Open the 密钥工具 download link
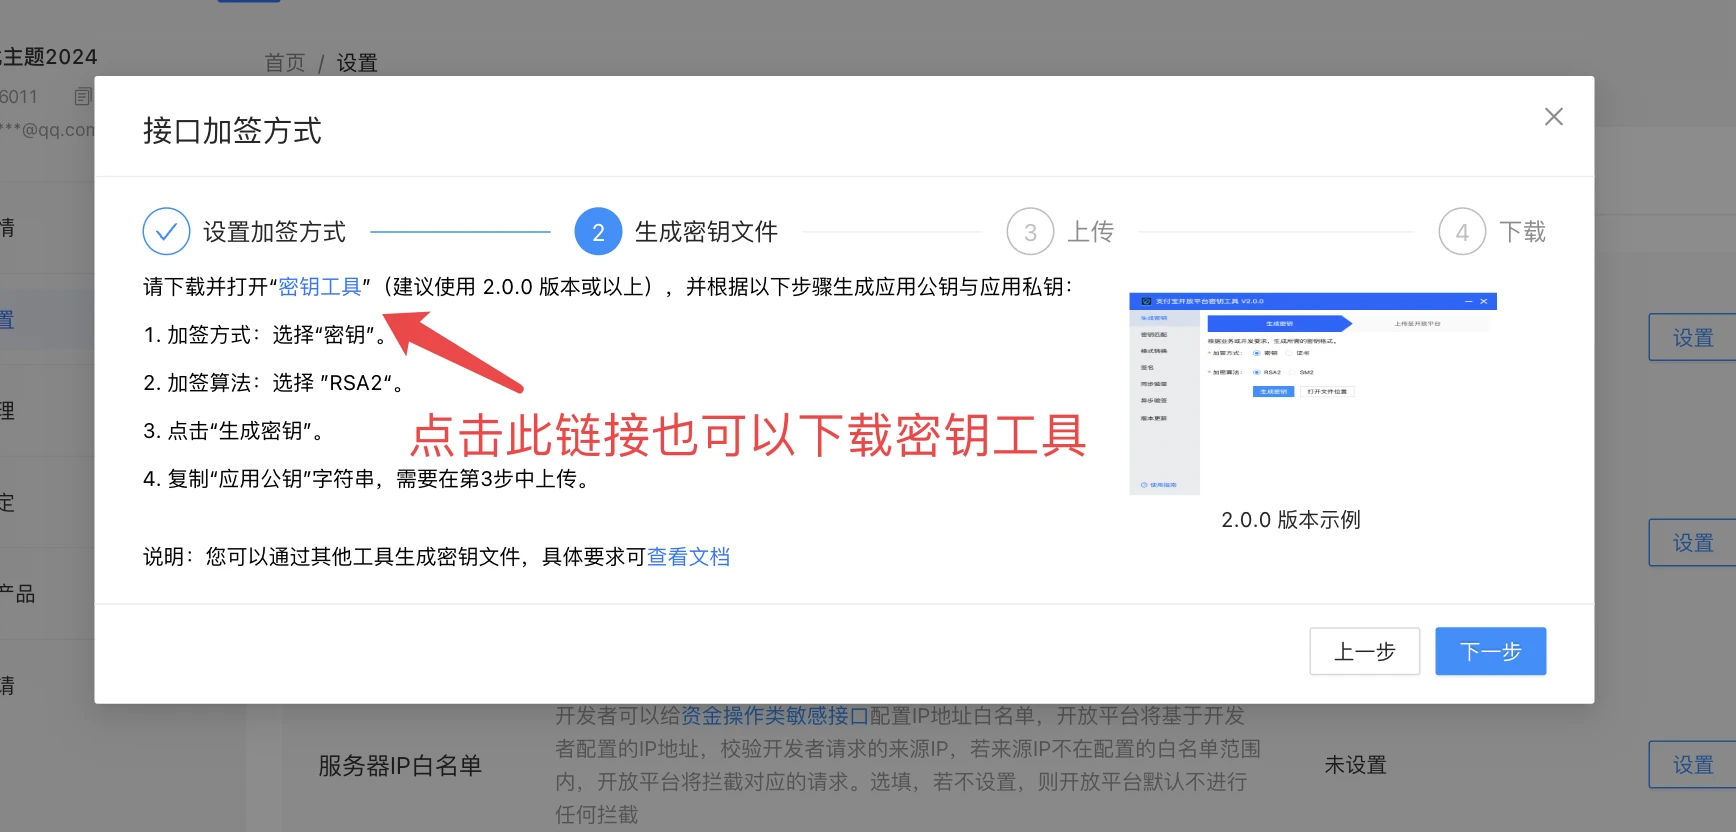The width and height of the screenshot is (1736, 832). [x=320, y=287]
